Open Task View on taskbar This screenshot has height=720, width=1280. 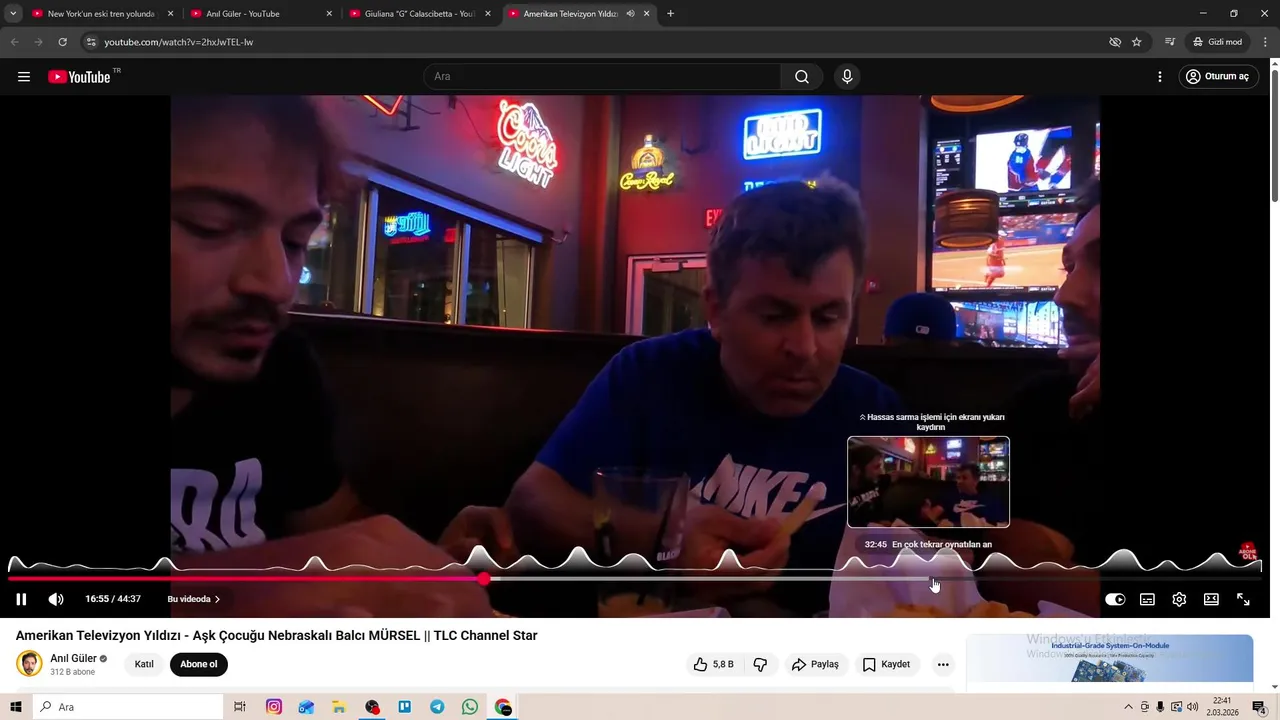click(240, 707)
